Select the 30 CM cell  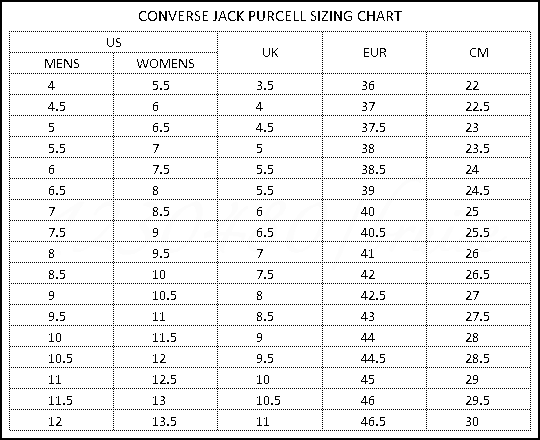479,421
